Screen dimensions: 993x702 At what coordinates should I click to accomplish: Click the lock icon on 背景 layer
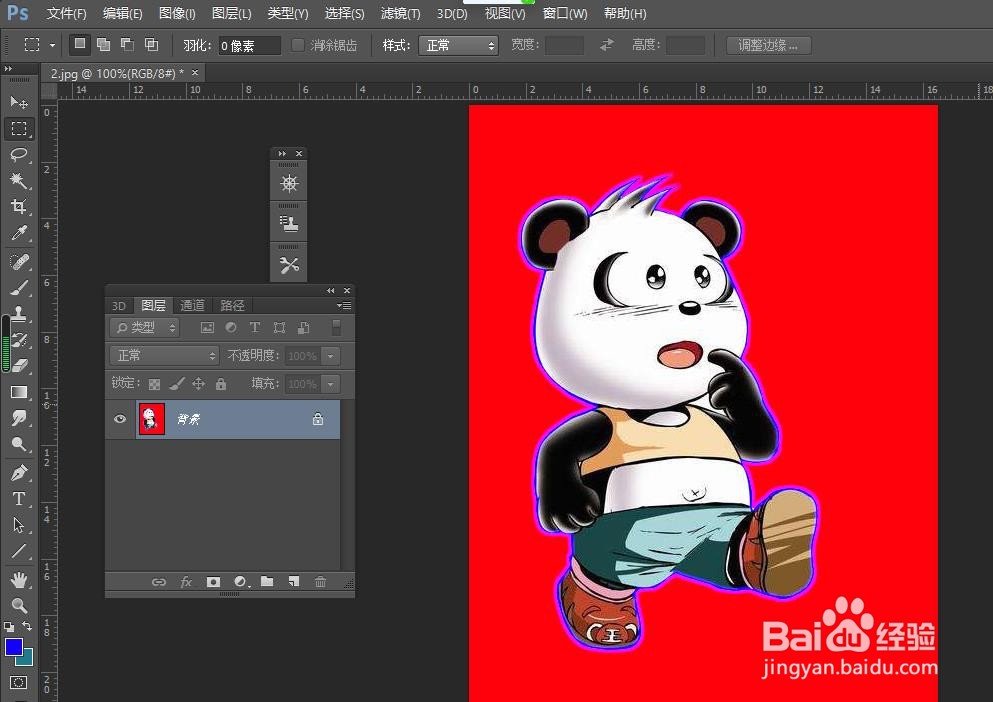click(x=318, y=419)
